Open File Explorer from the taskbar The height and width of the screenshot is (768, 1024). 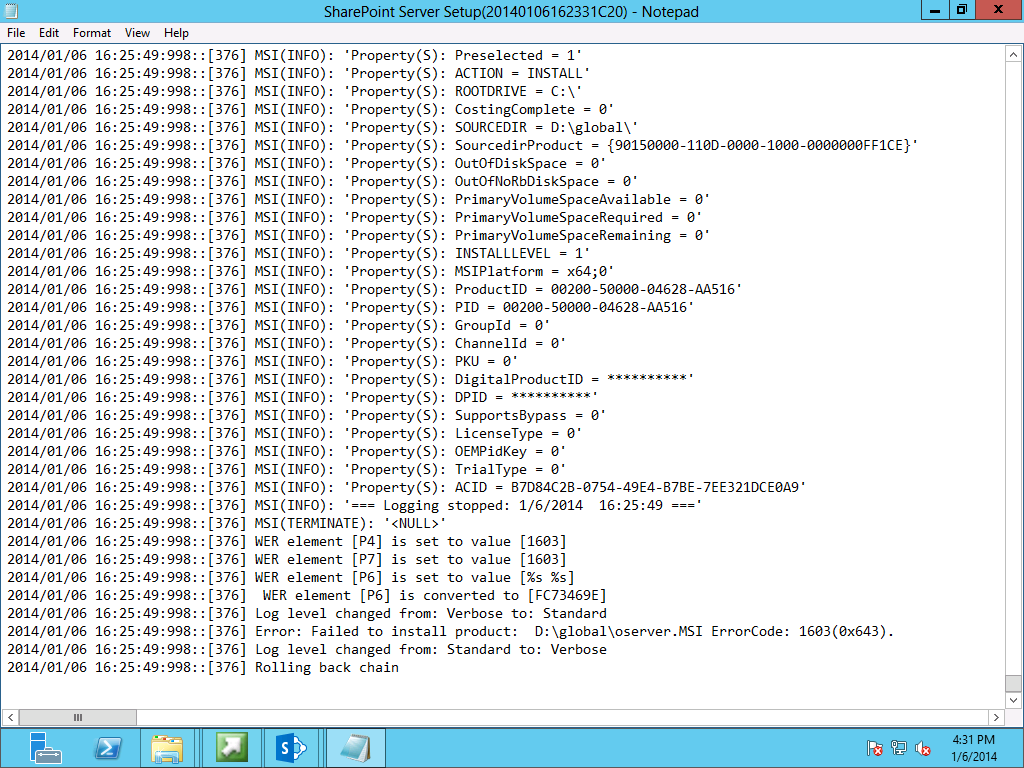pyautogui.click(x=169, y=747)
